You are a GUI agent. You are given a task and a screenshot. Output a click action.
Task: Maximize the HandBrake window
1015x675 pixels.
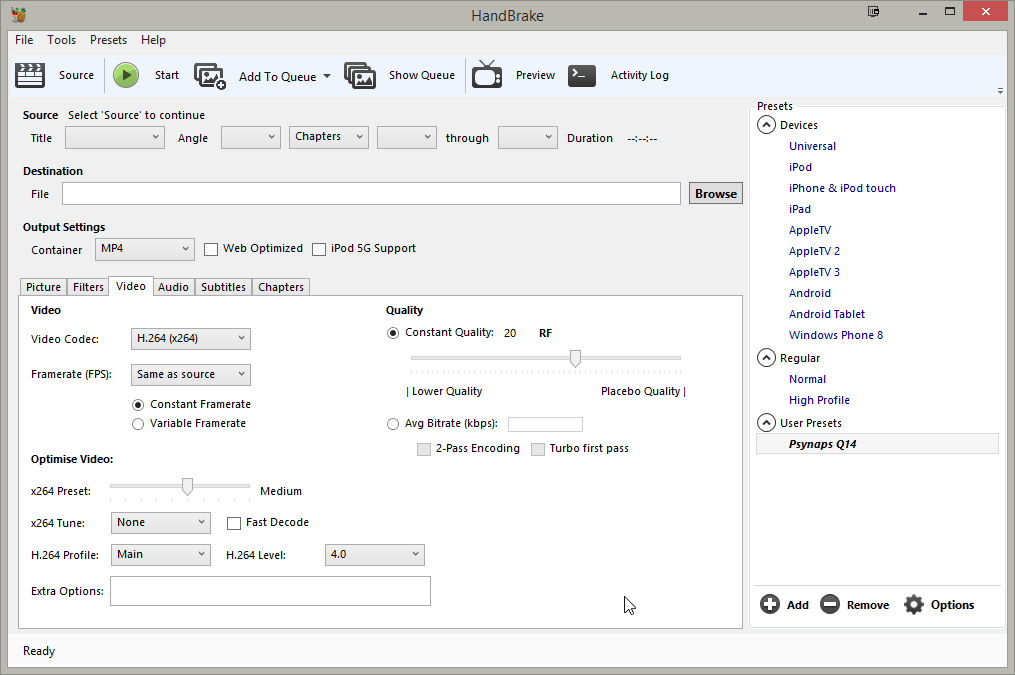coord(950,11)
